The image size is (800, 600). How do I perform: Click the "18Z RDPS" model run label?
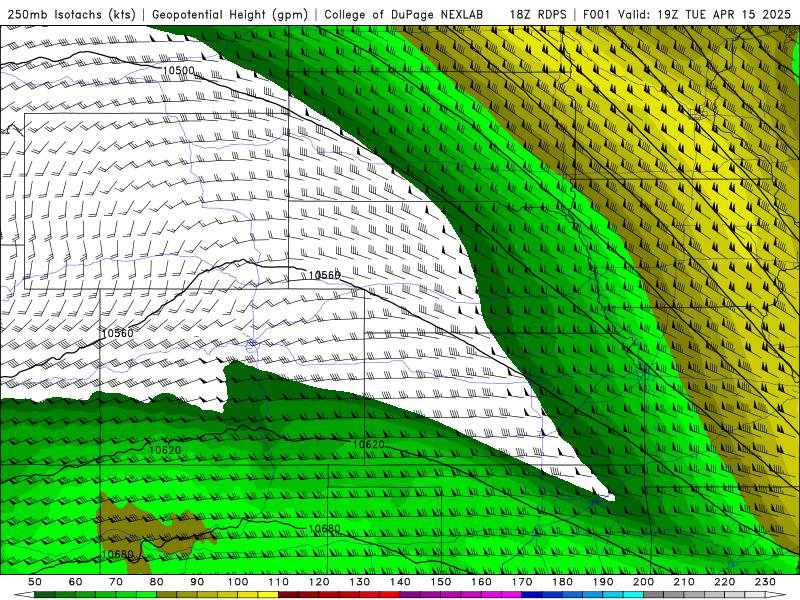[x=538, y=14]
